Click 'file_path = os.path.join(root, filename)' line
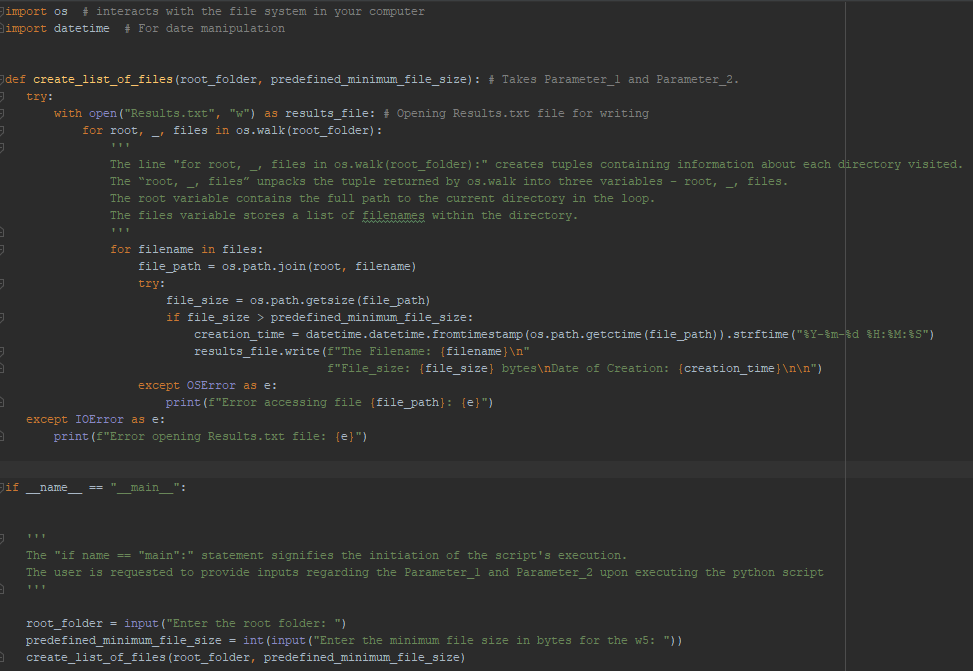The height and width of the screenshot is (671, 973). click(x=277, y=266)
